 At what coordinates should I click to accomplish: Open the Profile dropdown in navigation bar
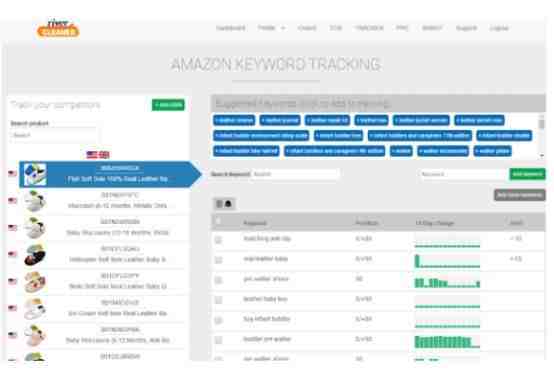(x=271, y=28)
